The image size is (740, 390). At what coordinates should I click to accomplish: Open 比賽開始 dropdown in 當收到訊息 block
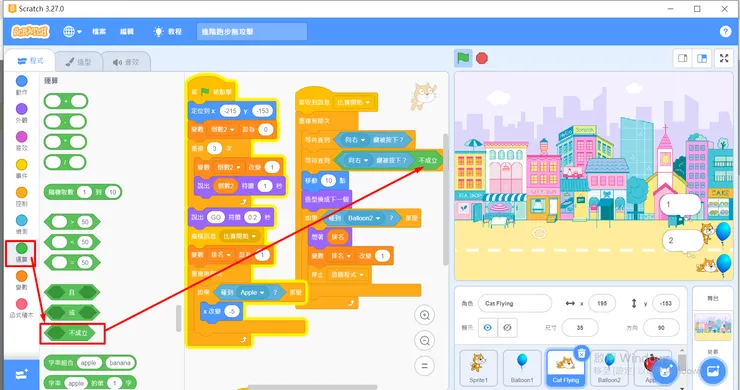[x=353, y=102]
